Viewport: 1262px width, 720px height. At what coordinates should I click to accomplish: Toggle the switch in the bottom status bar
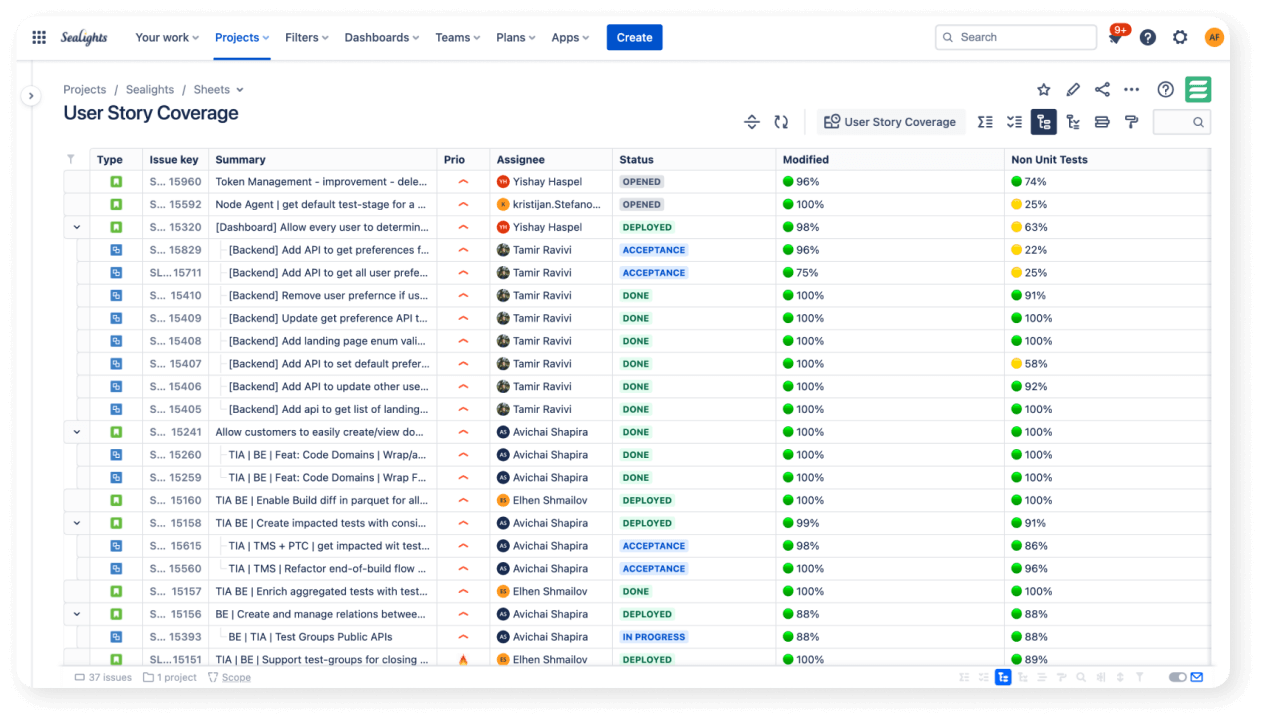tap(1176, 676)
